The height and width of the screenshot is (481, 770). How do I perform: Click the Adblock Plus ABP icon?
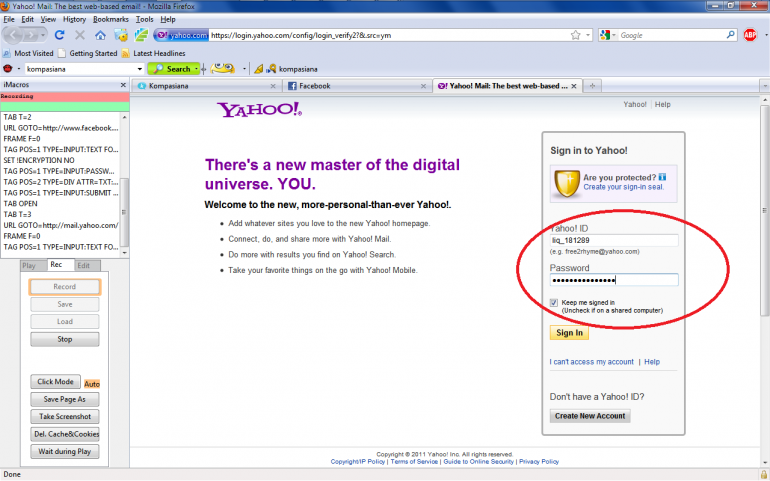[749, 35]
